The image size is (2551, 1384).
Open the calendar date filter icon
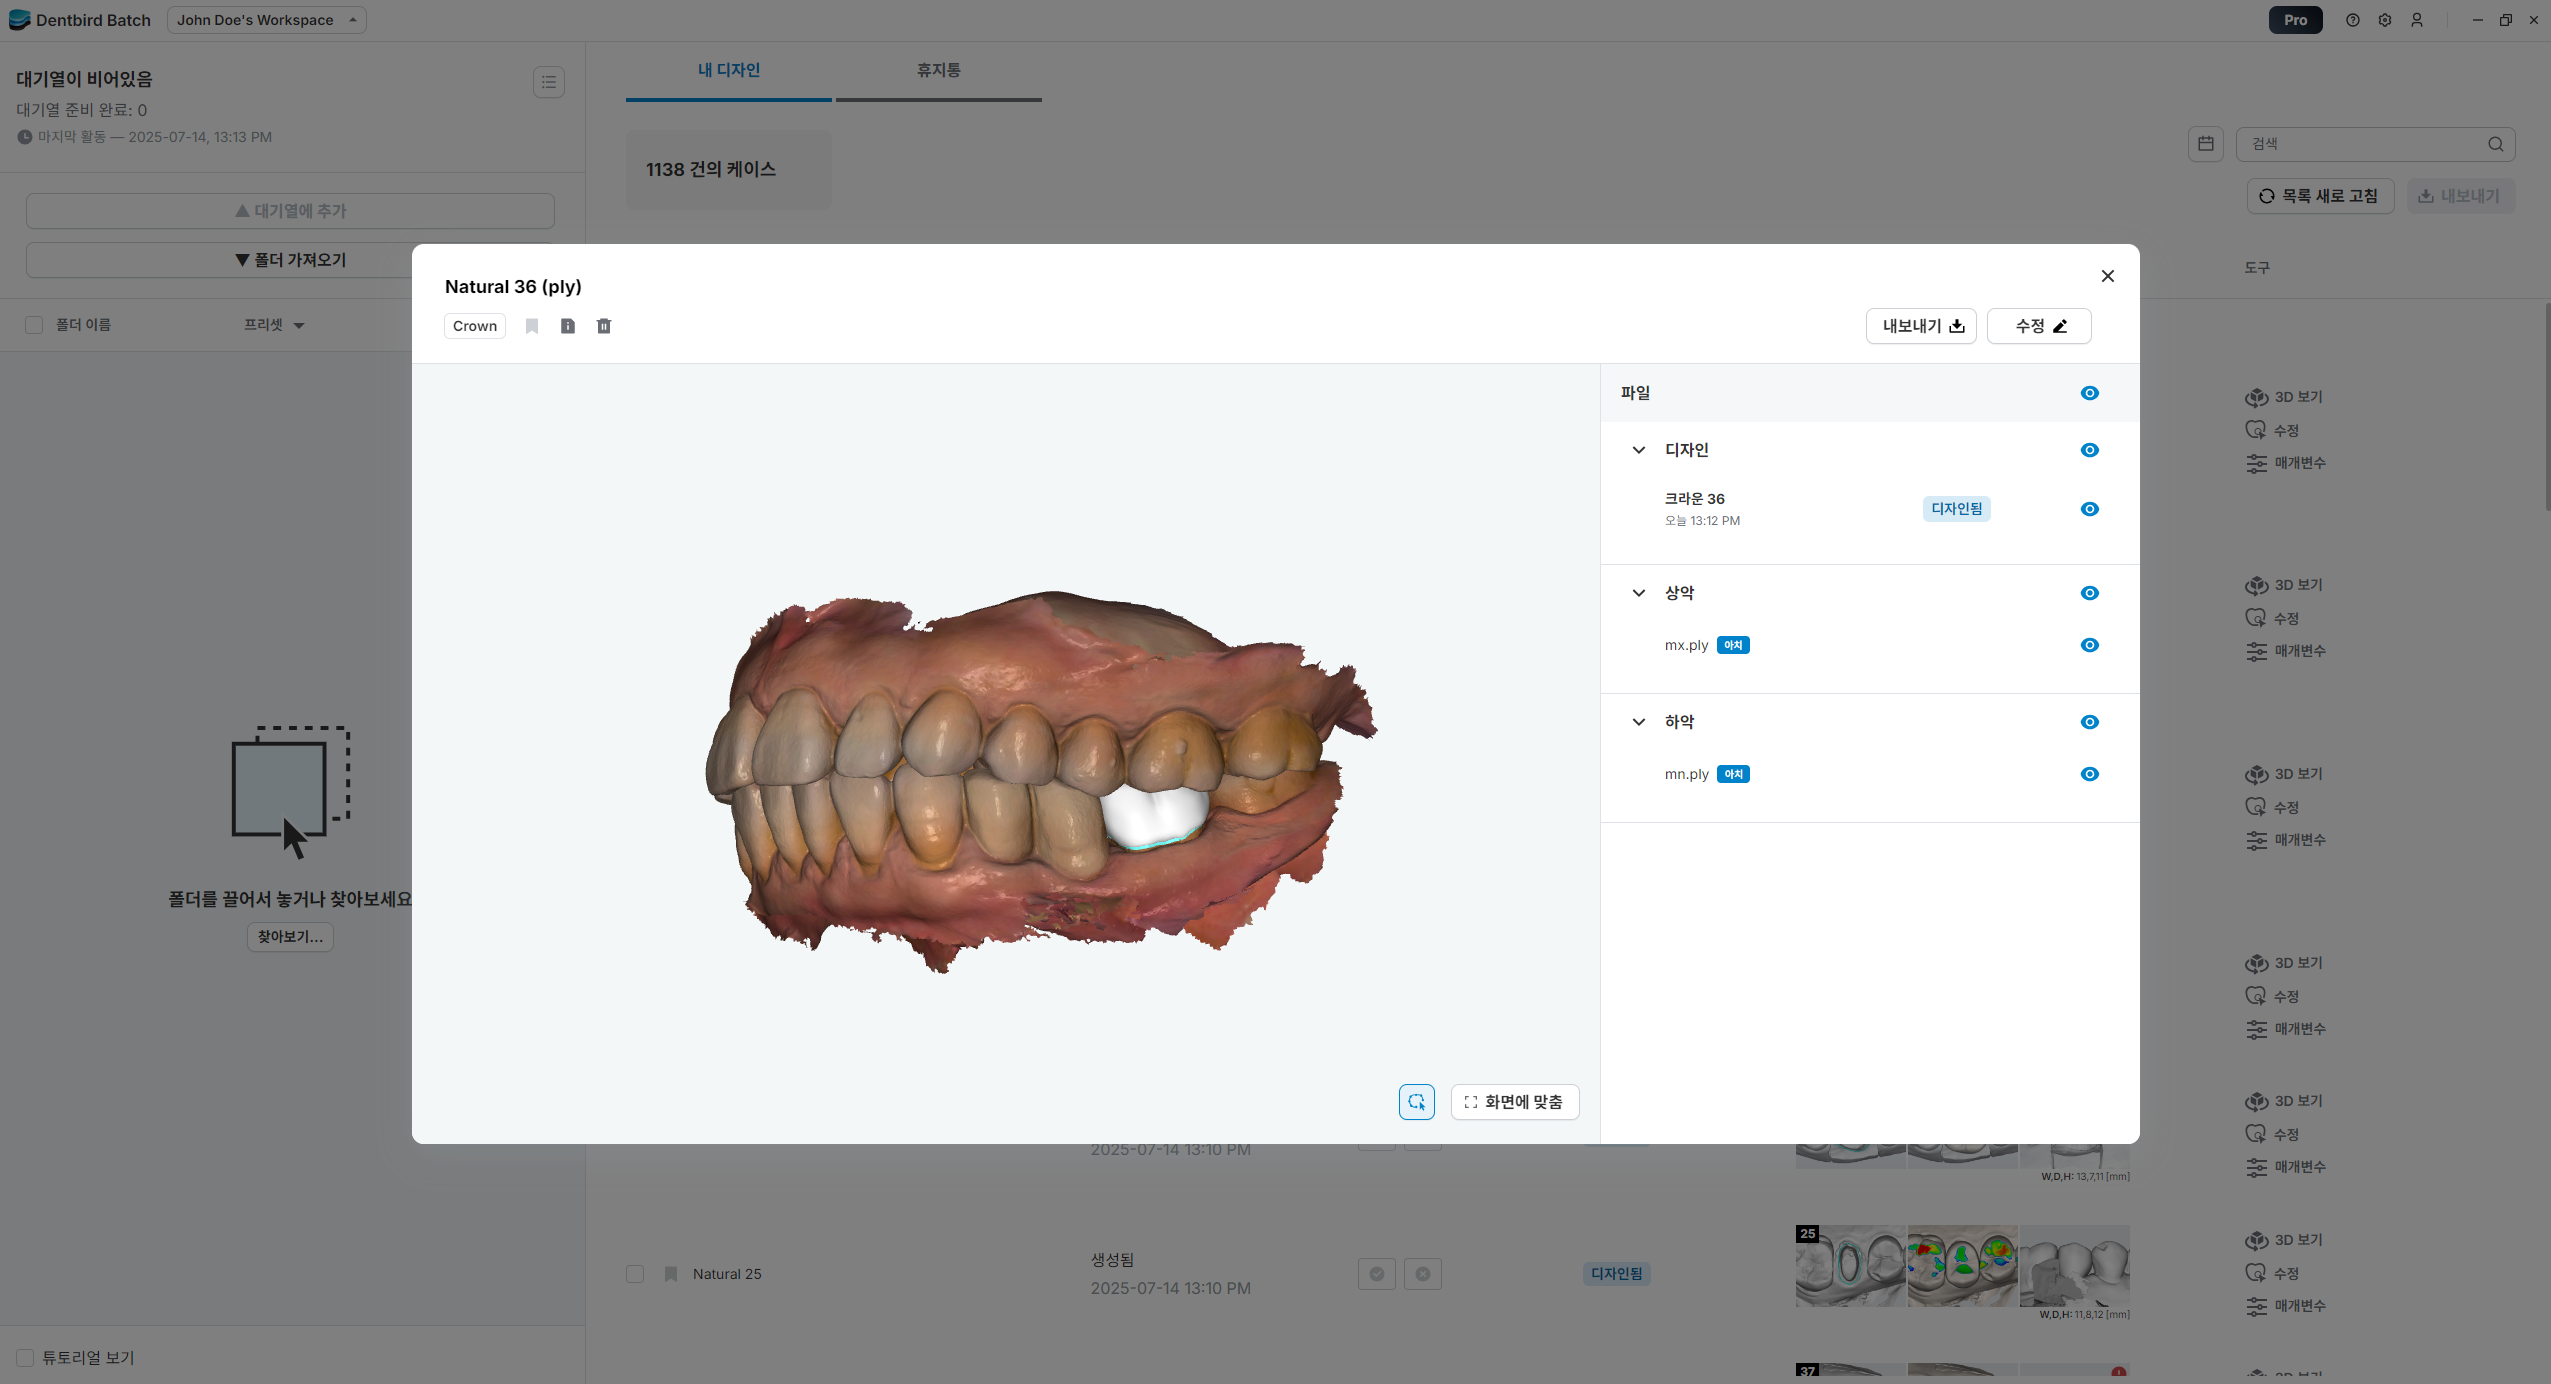[x=2205, y=144]
